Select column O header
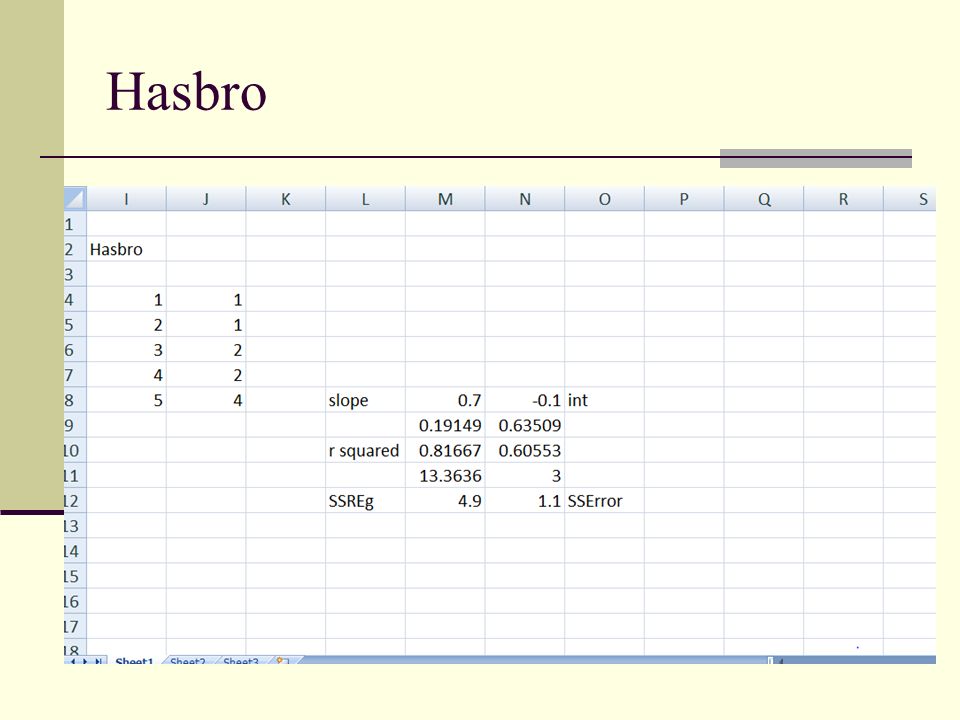This screenshot has width=960, height=720. pyautogui.click(x=604, y=199)
